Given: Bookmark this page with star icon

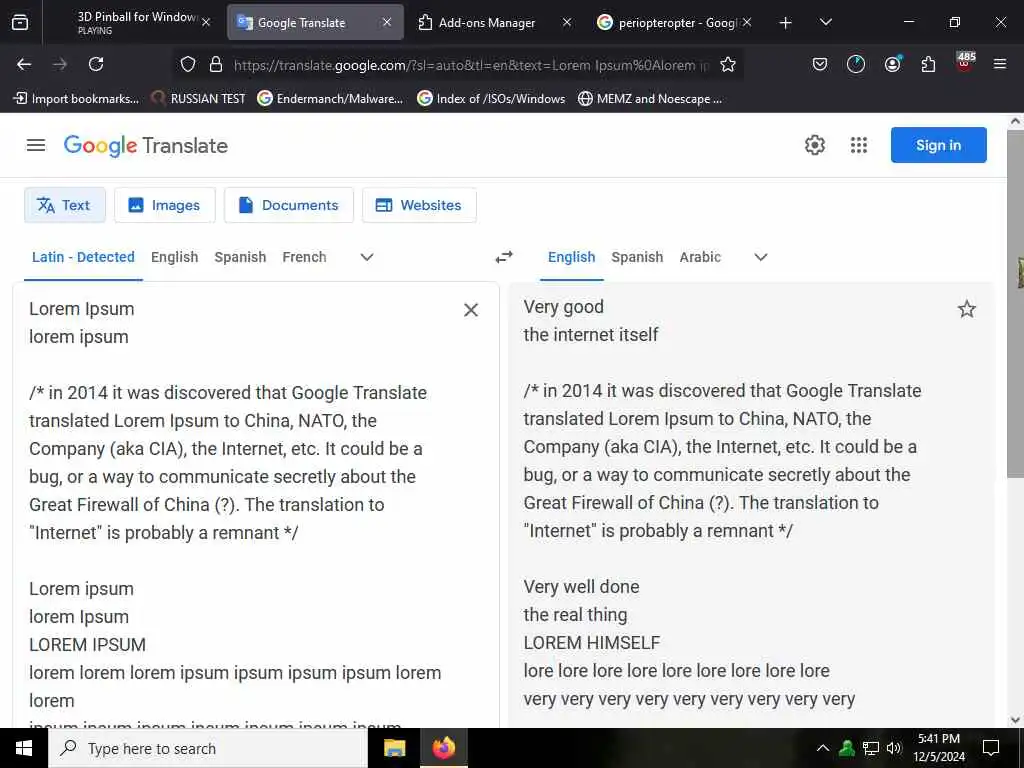Looking at the screenshot, I should tap(728, 64).
